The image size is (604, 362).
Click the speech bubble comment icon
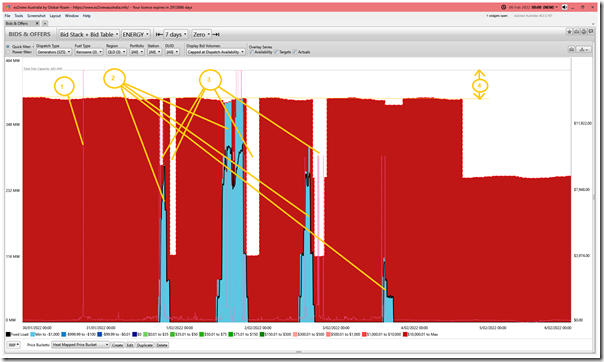tap(591, 32)
